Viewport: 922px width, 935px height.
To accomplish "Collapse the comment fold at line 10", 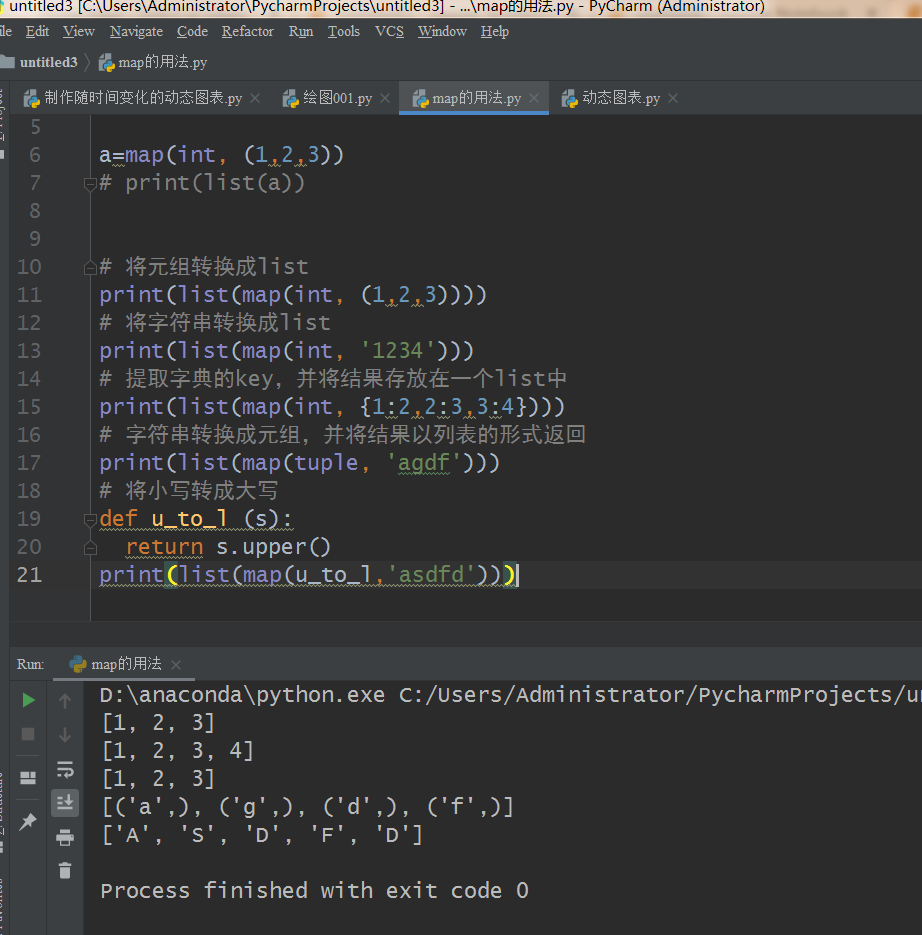I will point(90,267).
